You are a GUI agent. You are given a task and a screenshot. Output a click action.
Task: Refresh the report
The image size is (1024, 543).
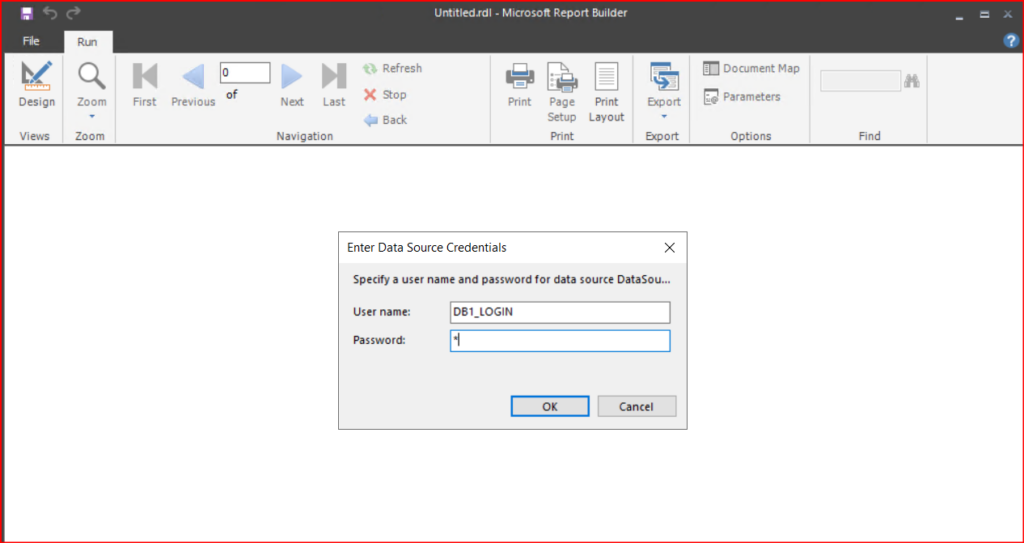click(392, 69)
